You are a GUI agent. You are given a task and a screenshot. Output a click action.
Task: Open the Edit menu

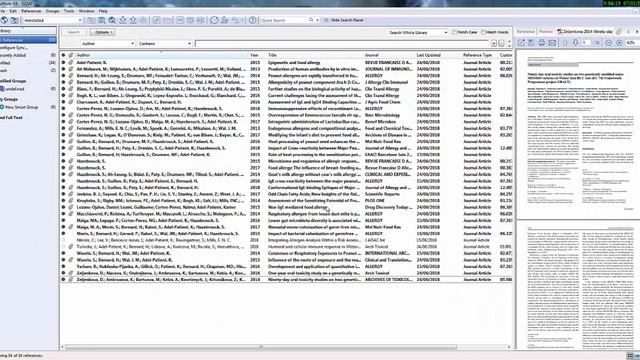click(13, 11)
